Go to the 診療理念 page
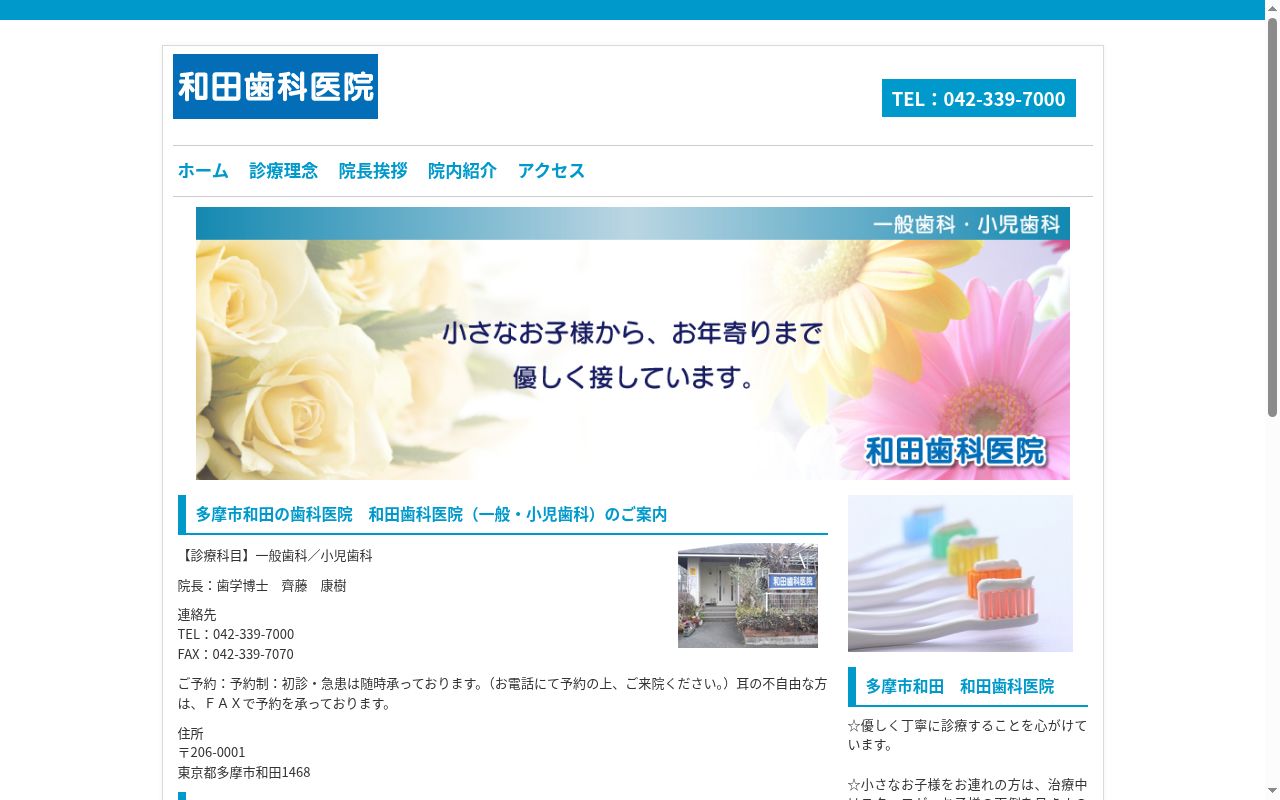The image size is (1280, 800). [284, 171]
